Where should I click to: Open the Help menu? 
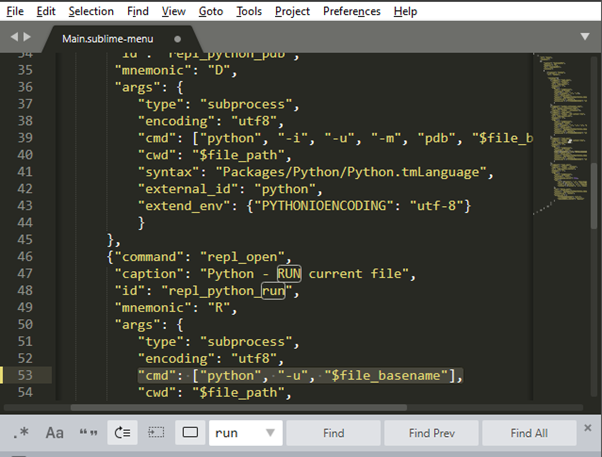coord(405,11)
